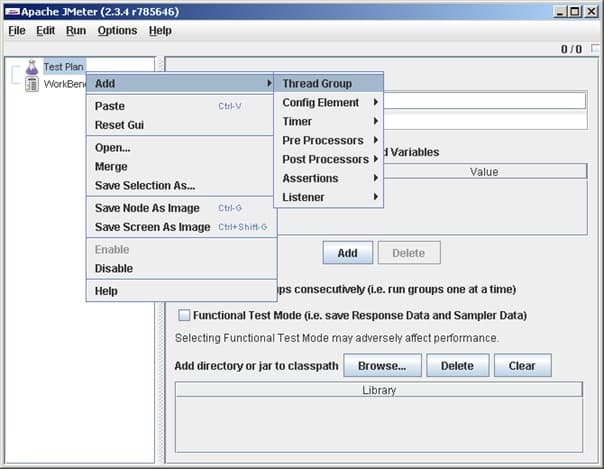Image resolution: width=604 pixels, height=469 pixels.
Task: Click the Browse... classpath button
Action: tap(382, 365)
